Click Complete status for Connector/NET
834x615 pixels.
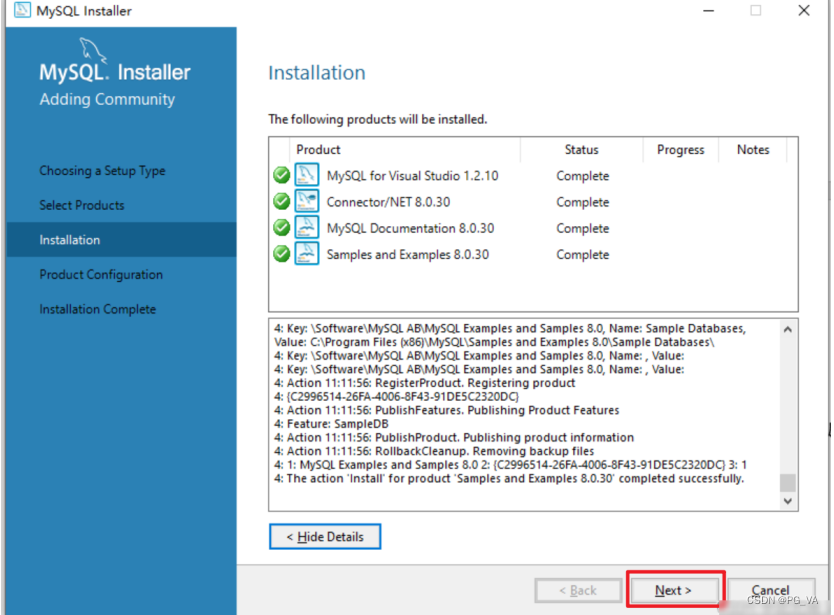click(x=582, y=202)
